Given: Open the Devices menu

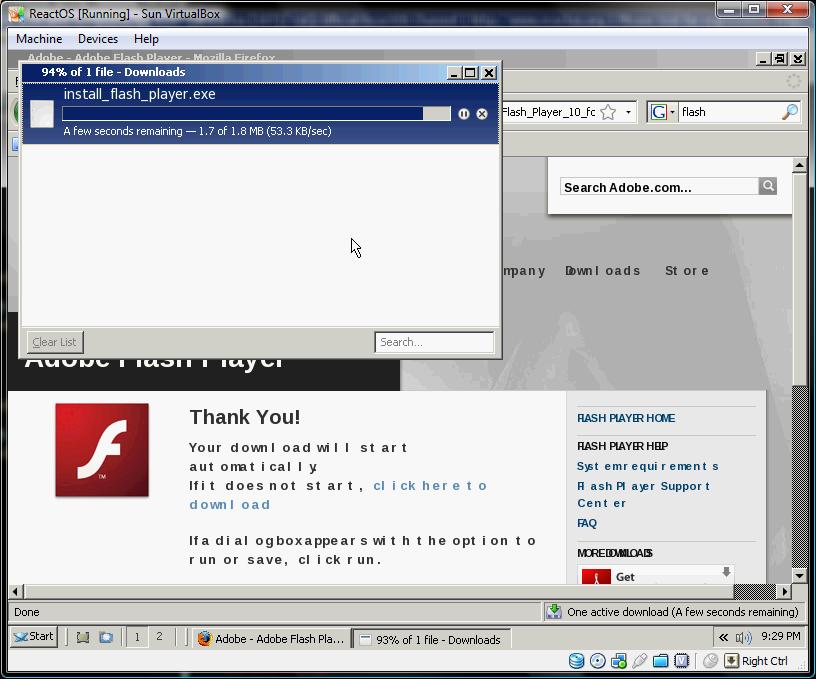Looking at the screenshot, I should 98,38.
